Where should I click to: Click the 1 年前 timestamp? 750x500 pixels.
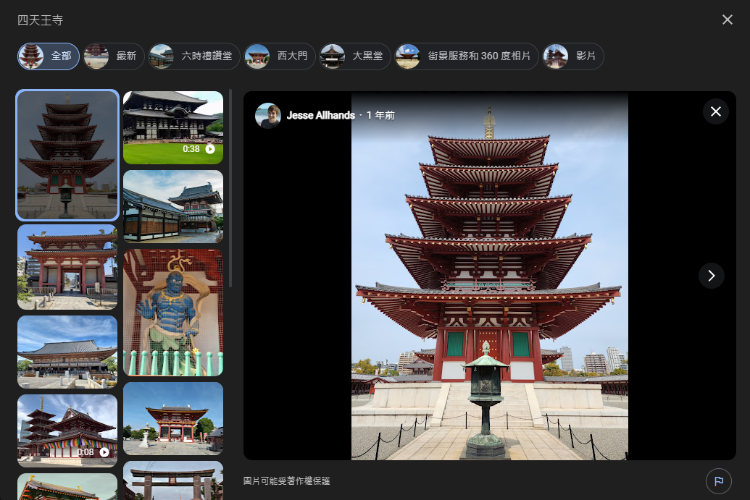point(381,115)
